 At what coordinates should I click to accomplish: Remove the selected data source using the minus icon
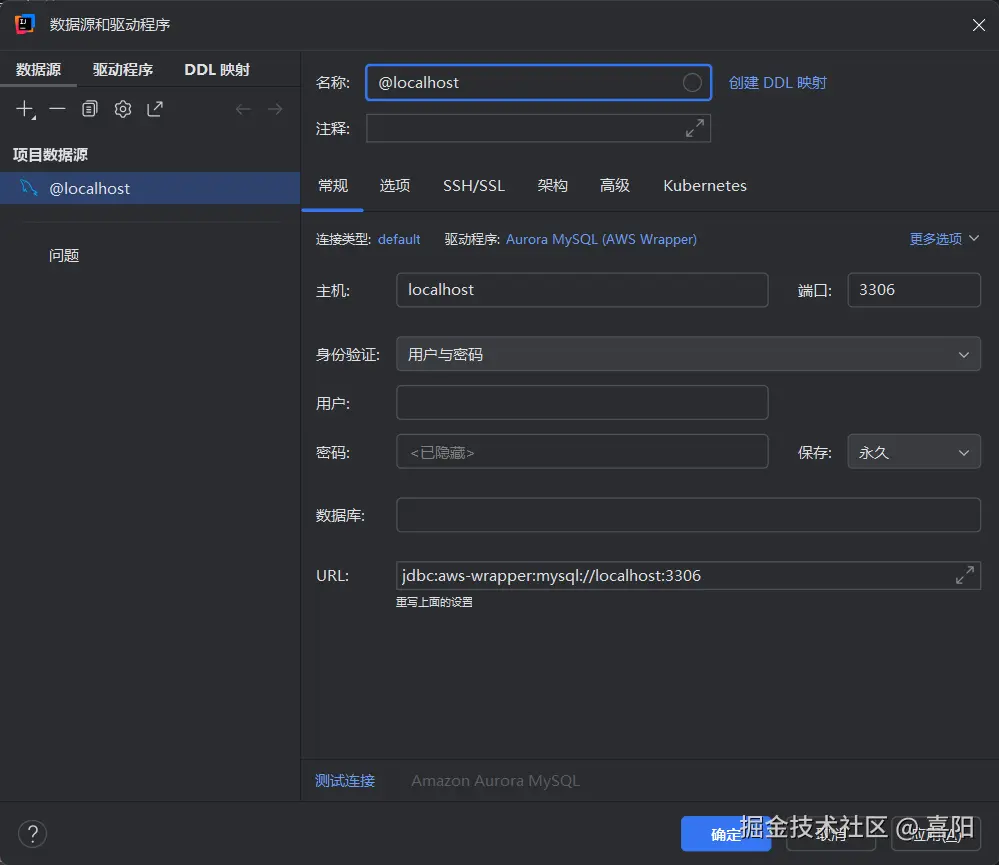click(x=57, y=109)
